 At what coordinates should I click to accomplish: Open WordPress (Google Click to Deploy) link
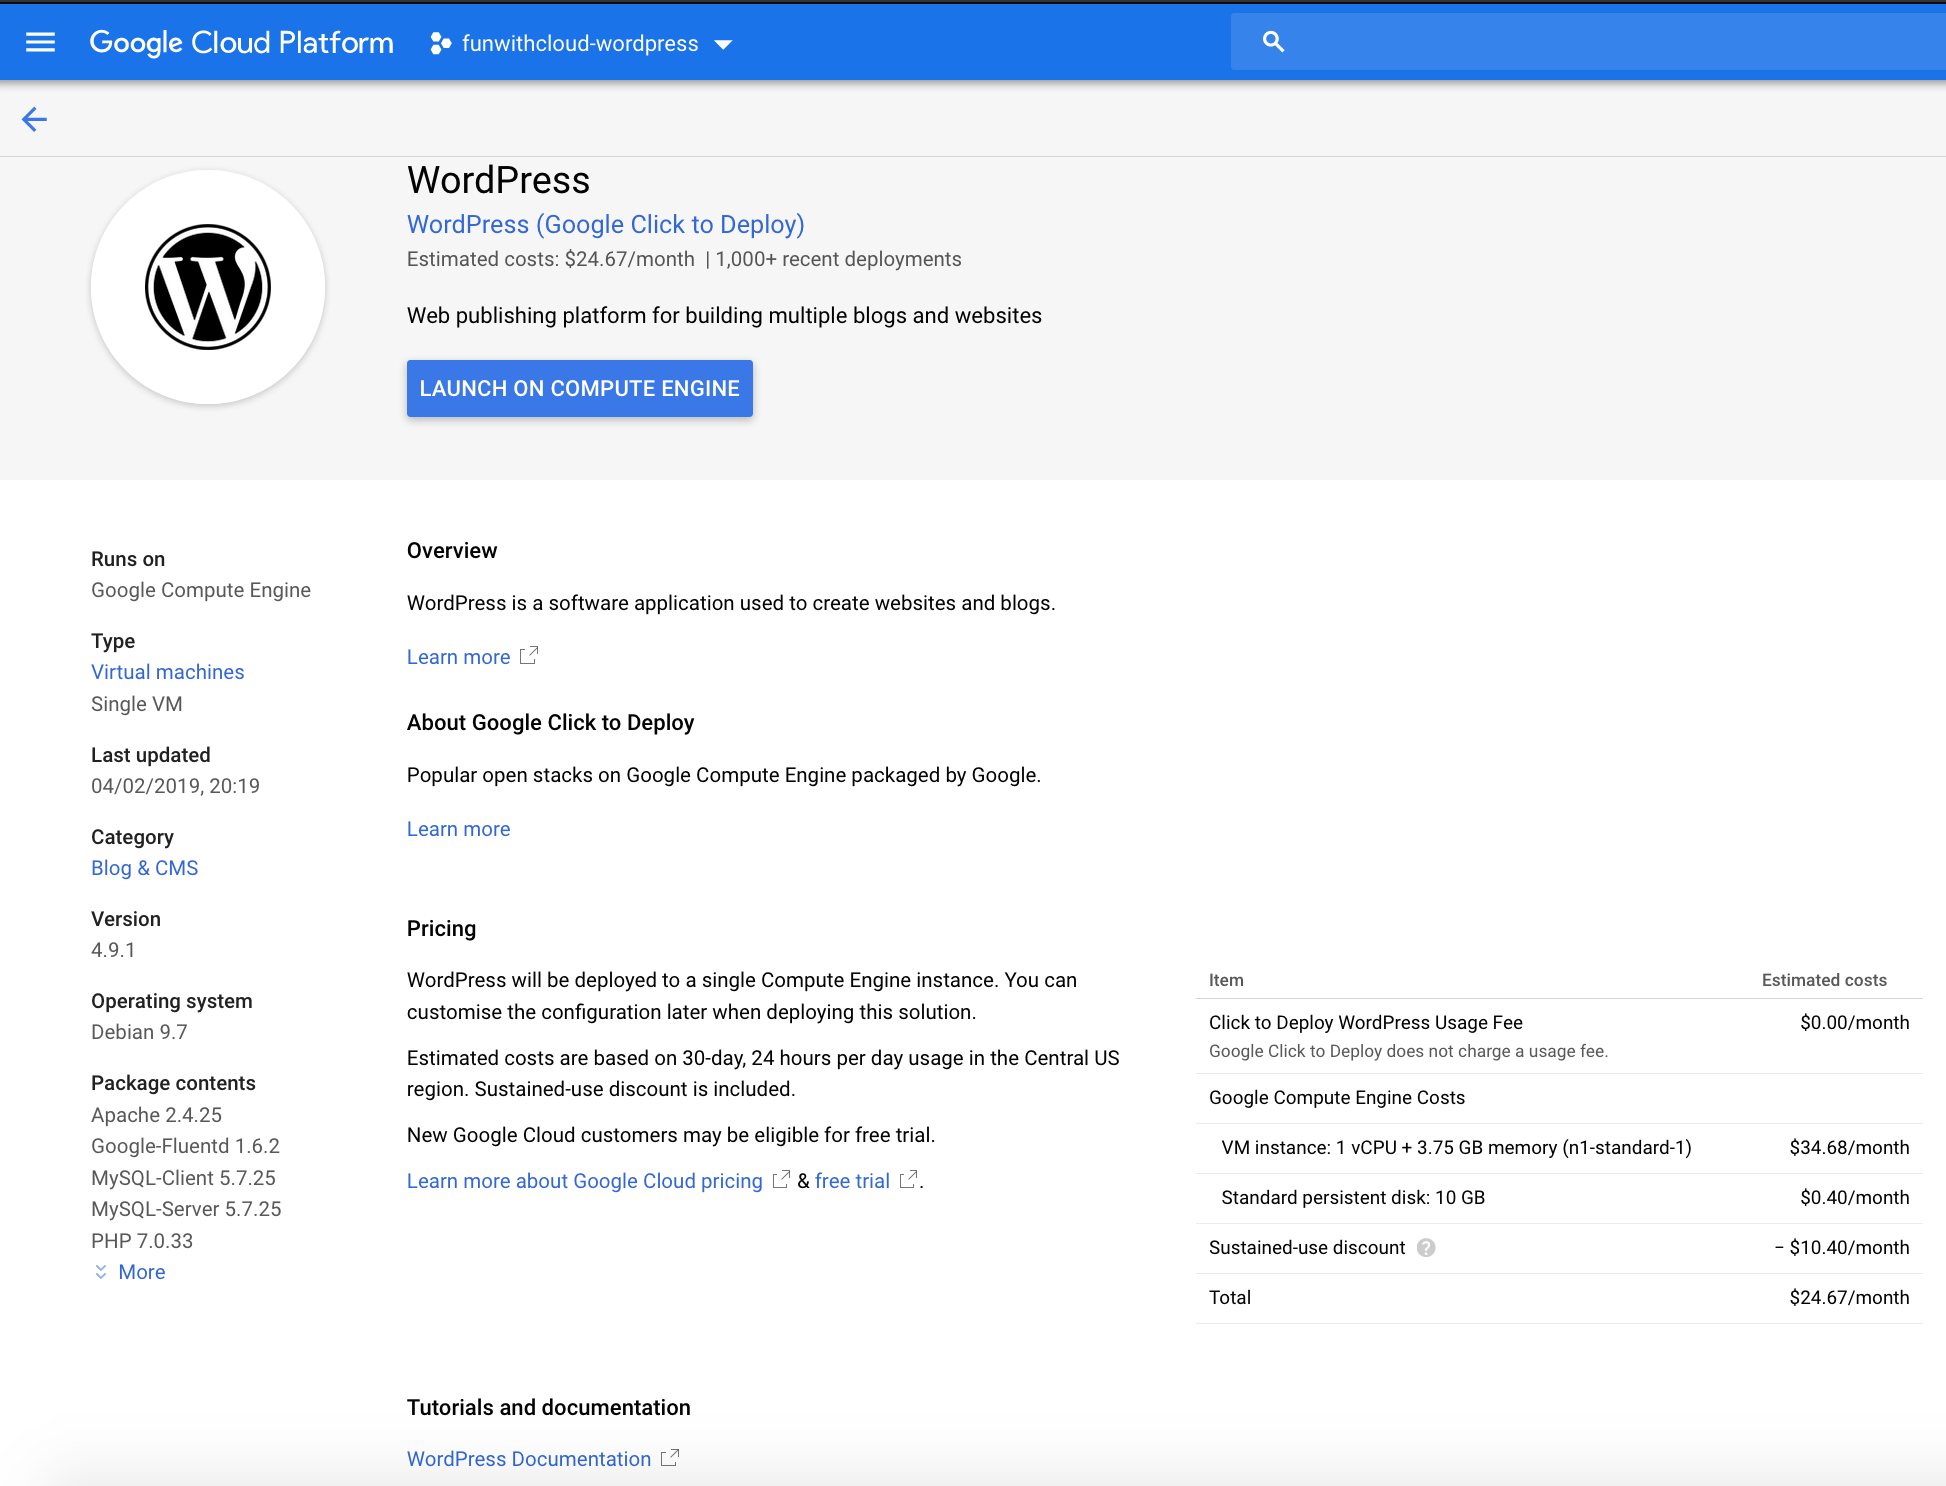point(605,225)
